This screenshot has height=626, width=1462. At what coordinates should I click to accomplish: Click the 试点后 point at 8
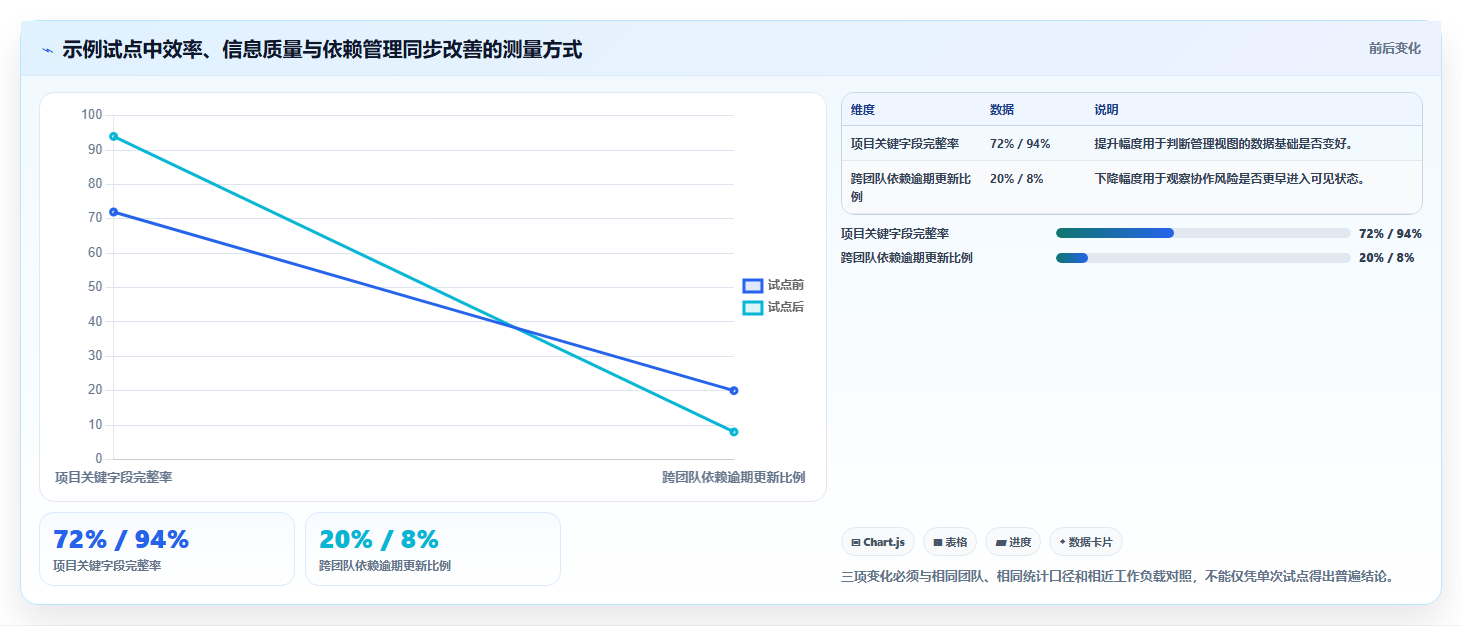click(734, 432)
